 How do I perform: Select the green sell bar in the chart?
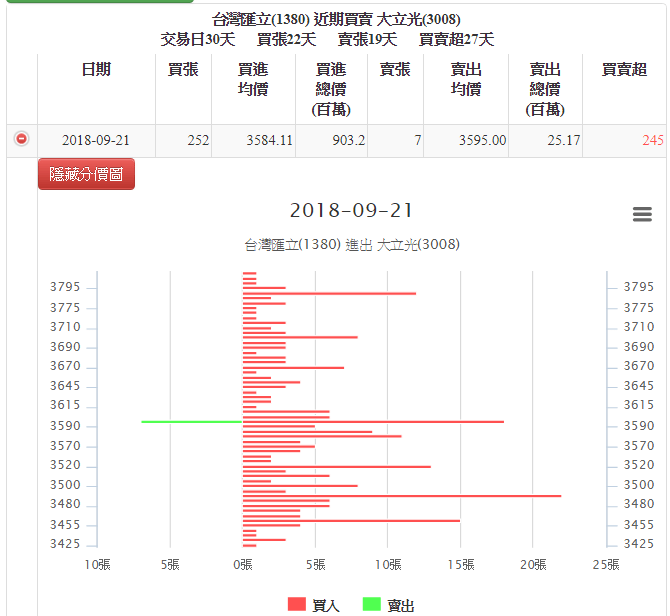(x=192, y=421)
